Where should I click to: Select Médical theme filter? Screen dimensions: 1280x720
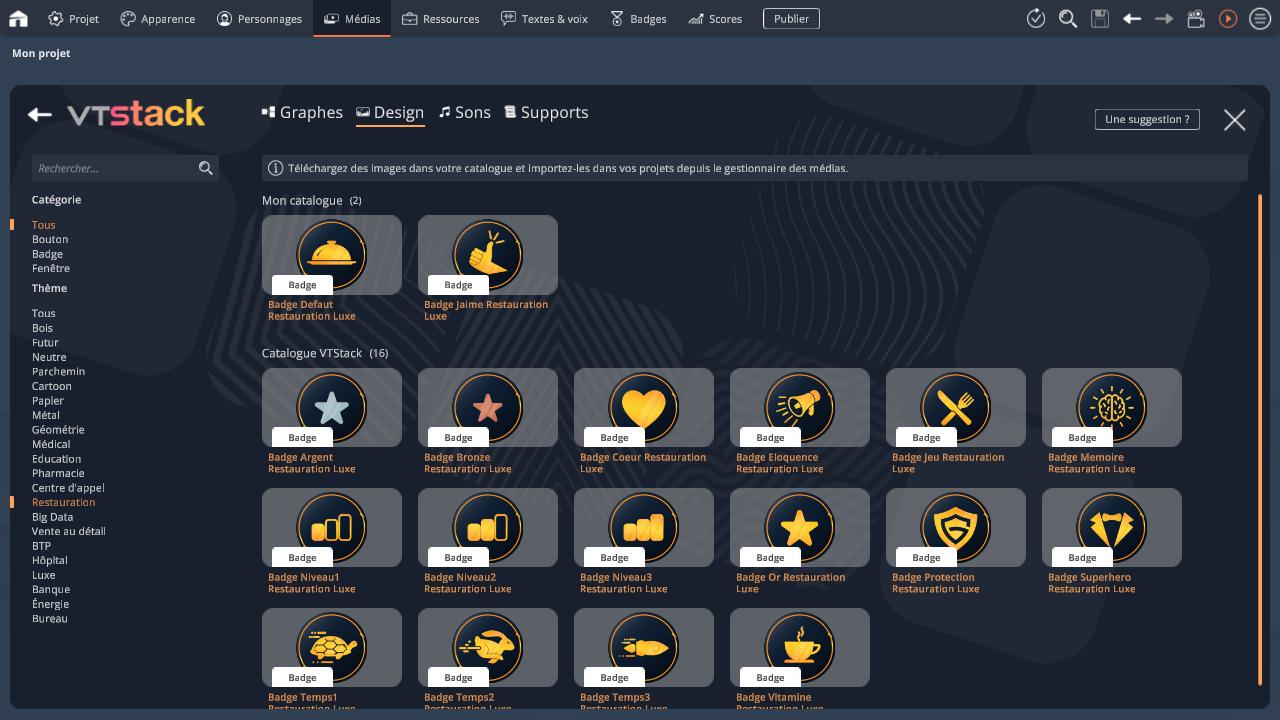[51, 444]
